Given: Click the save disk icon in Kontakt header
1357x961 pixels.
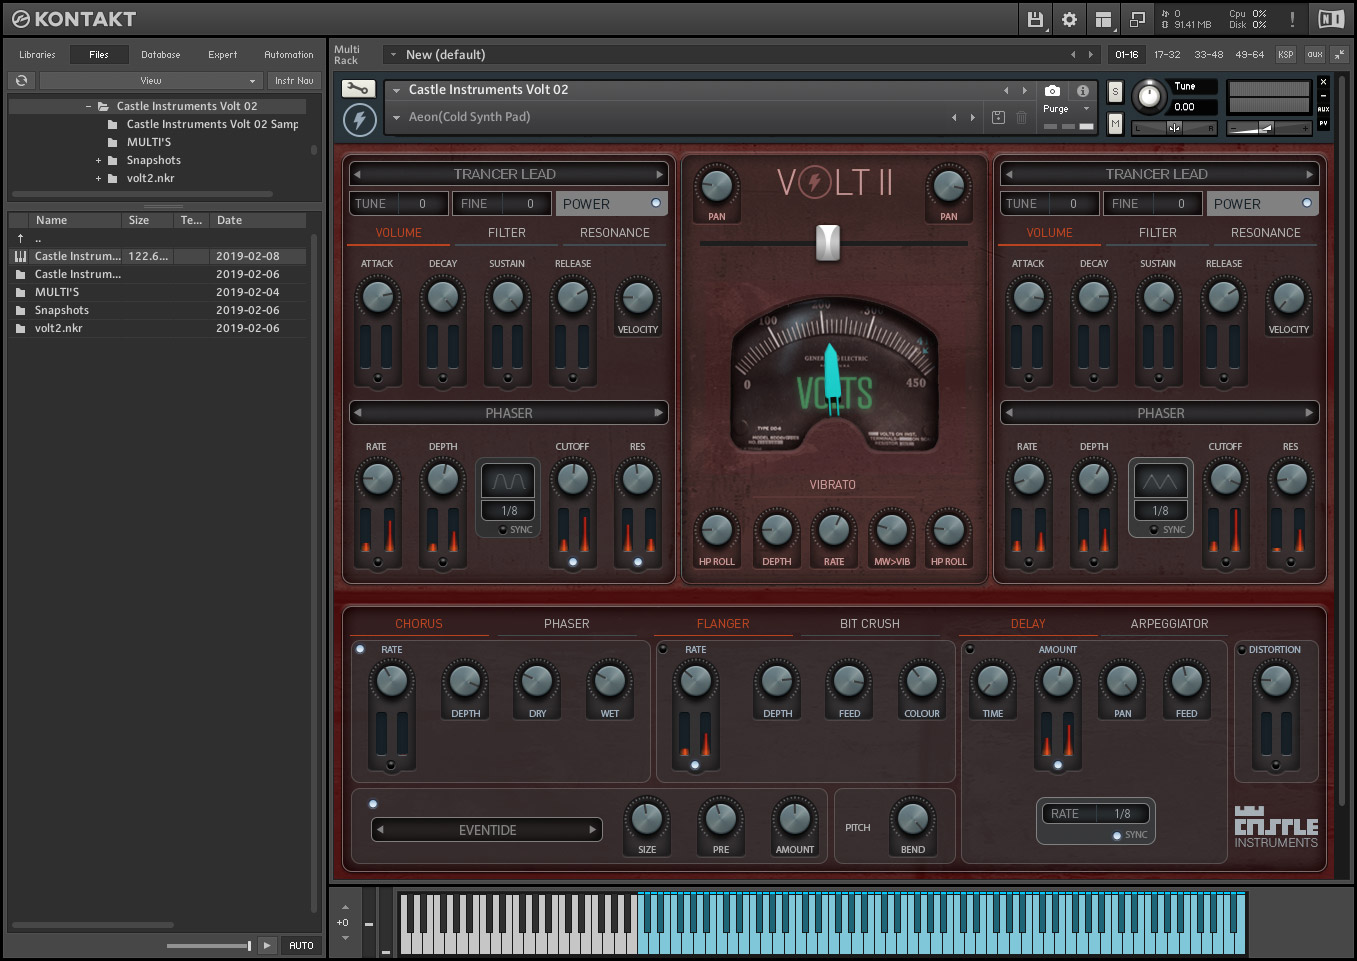Looking at the screenshot, I should [x=1035, y=19].
